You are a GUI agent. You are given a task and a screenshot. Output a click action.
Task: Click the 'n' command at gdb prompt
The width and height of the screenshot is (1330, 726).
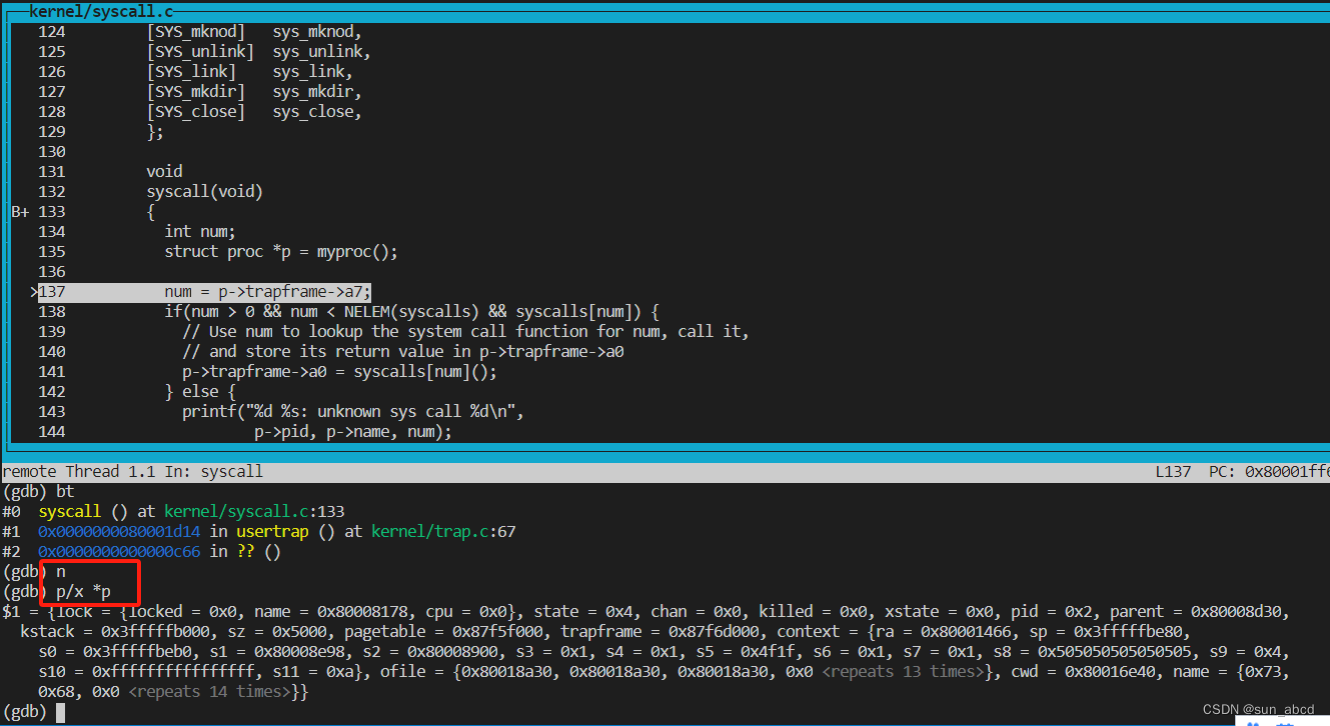coord(60,571)
